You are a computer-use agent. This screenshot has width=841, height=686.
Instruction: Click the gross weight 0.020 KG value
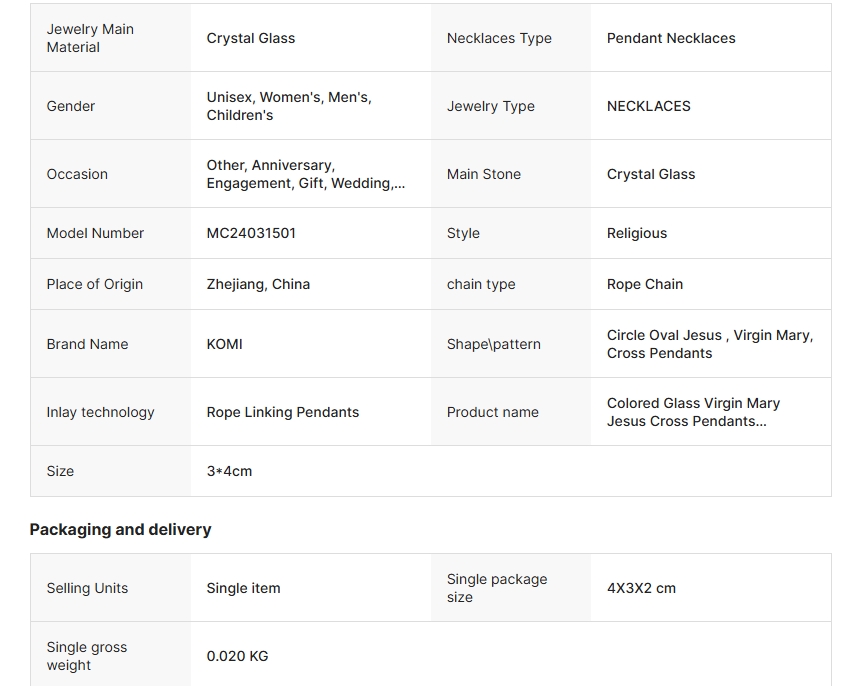point(237,656)
